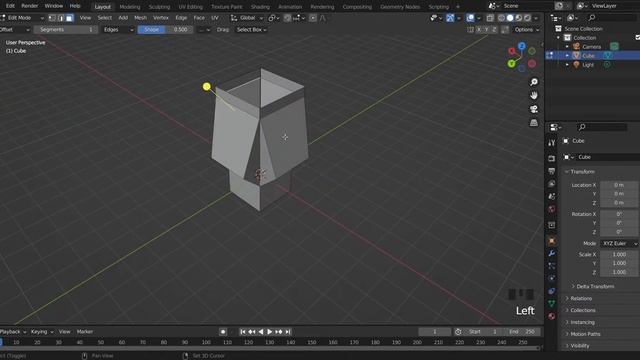640x360 pixels.
Task: Click the pan hand viewport icon
Action: 533,96
